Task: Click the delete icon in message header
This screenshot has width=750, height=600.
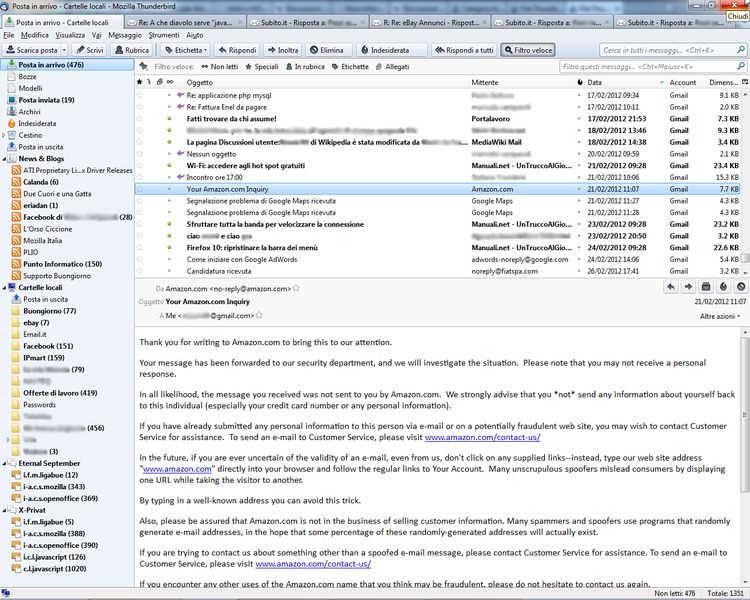Action: click(x=741, y=287)
